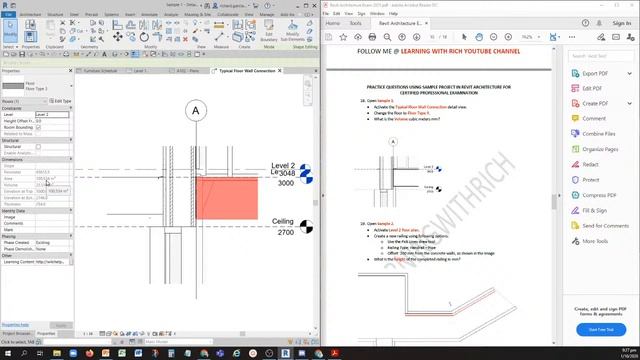Image resolution: width=640 pixels, height=360 pixels.
Task: Click zoom out minus icon in Acrobat
Action: click(x=493, y=37)
